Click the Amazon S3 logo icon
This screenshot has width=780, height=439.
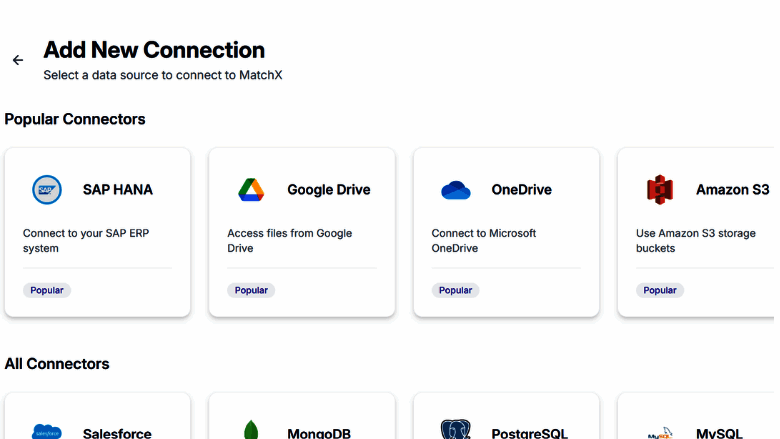tap(660, 189)
